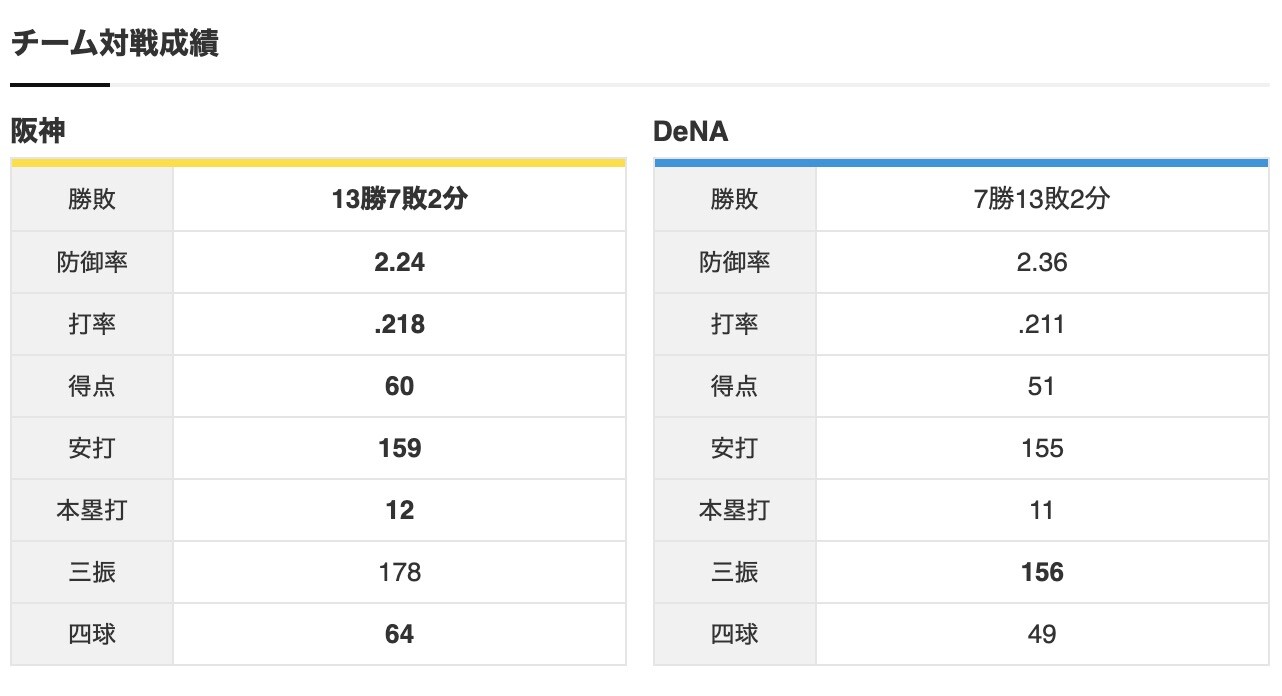Click DeNA's 安打 value 155

tap(1041, 448)
